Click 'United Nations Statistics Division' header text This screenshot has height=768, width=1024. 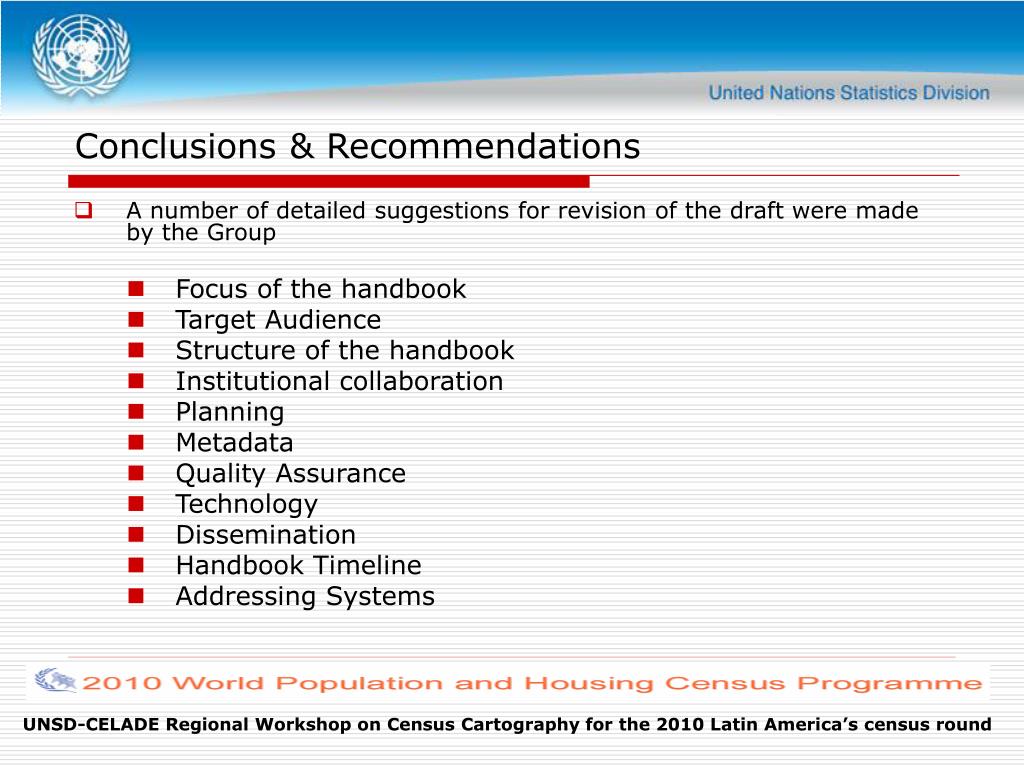click(849, 93)
